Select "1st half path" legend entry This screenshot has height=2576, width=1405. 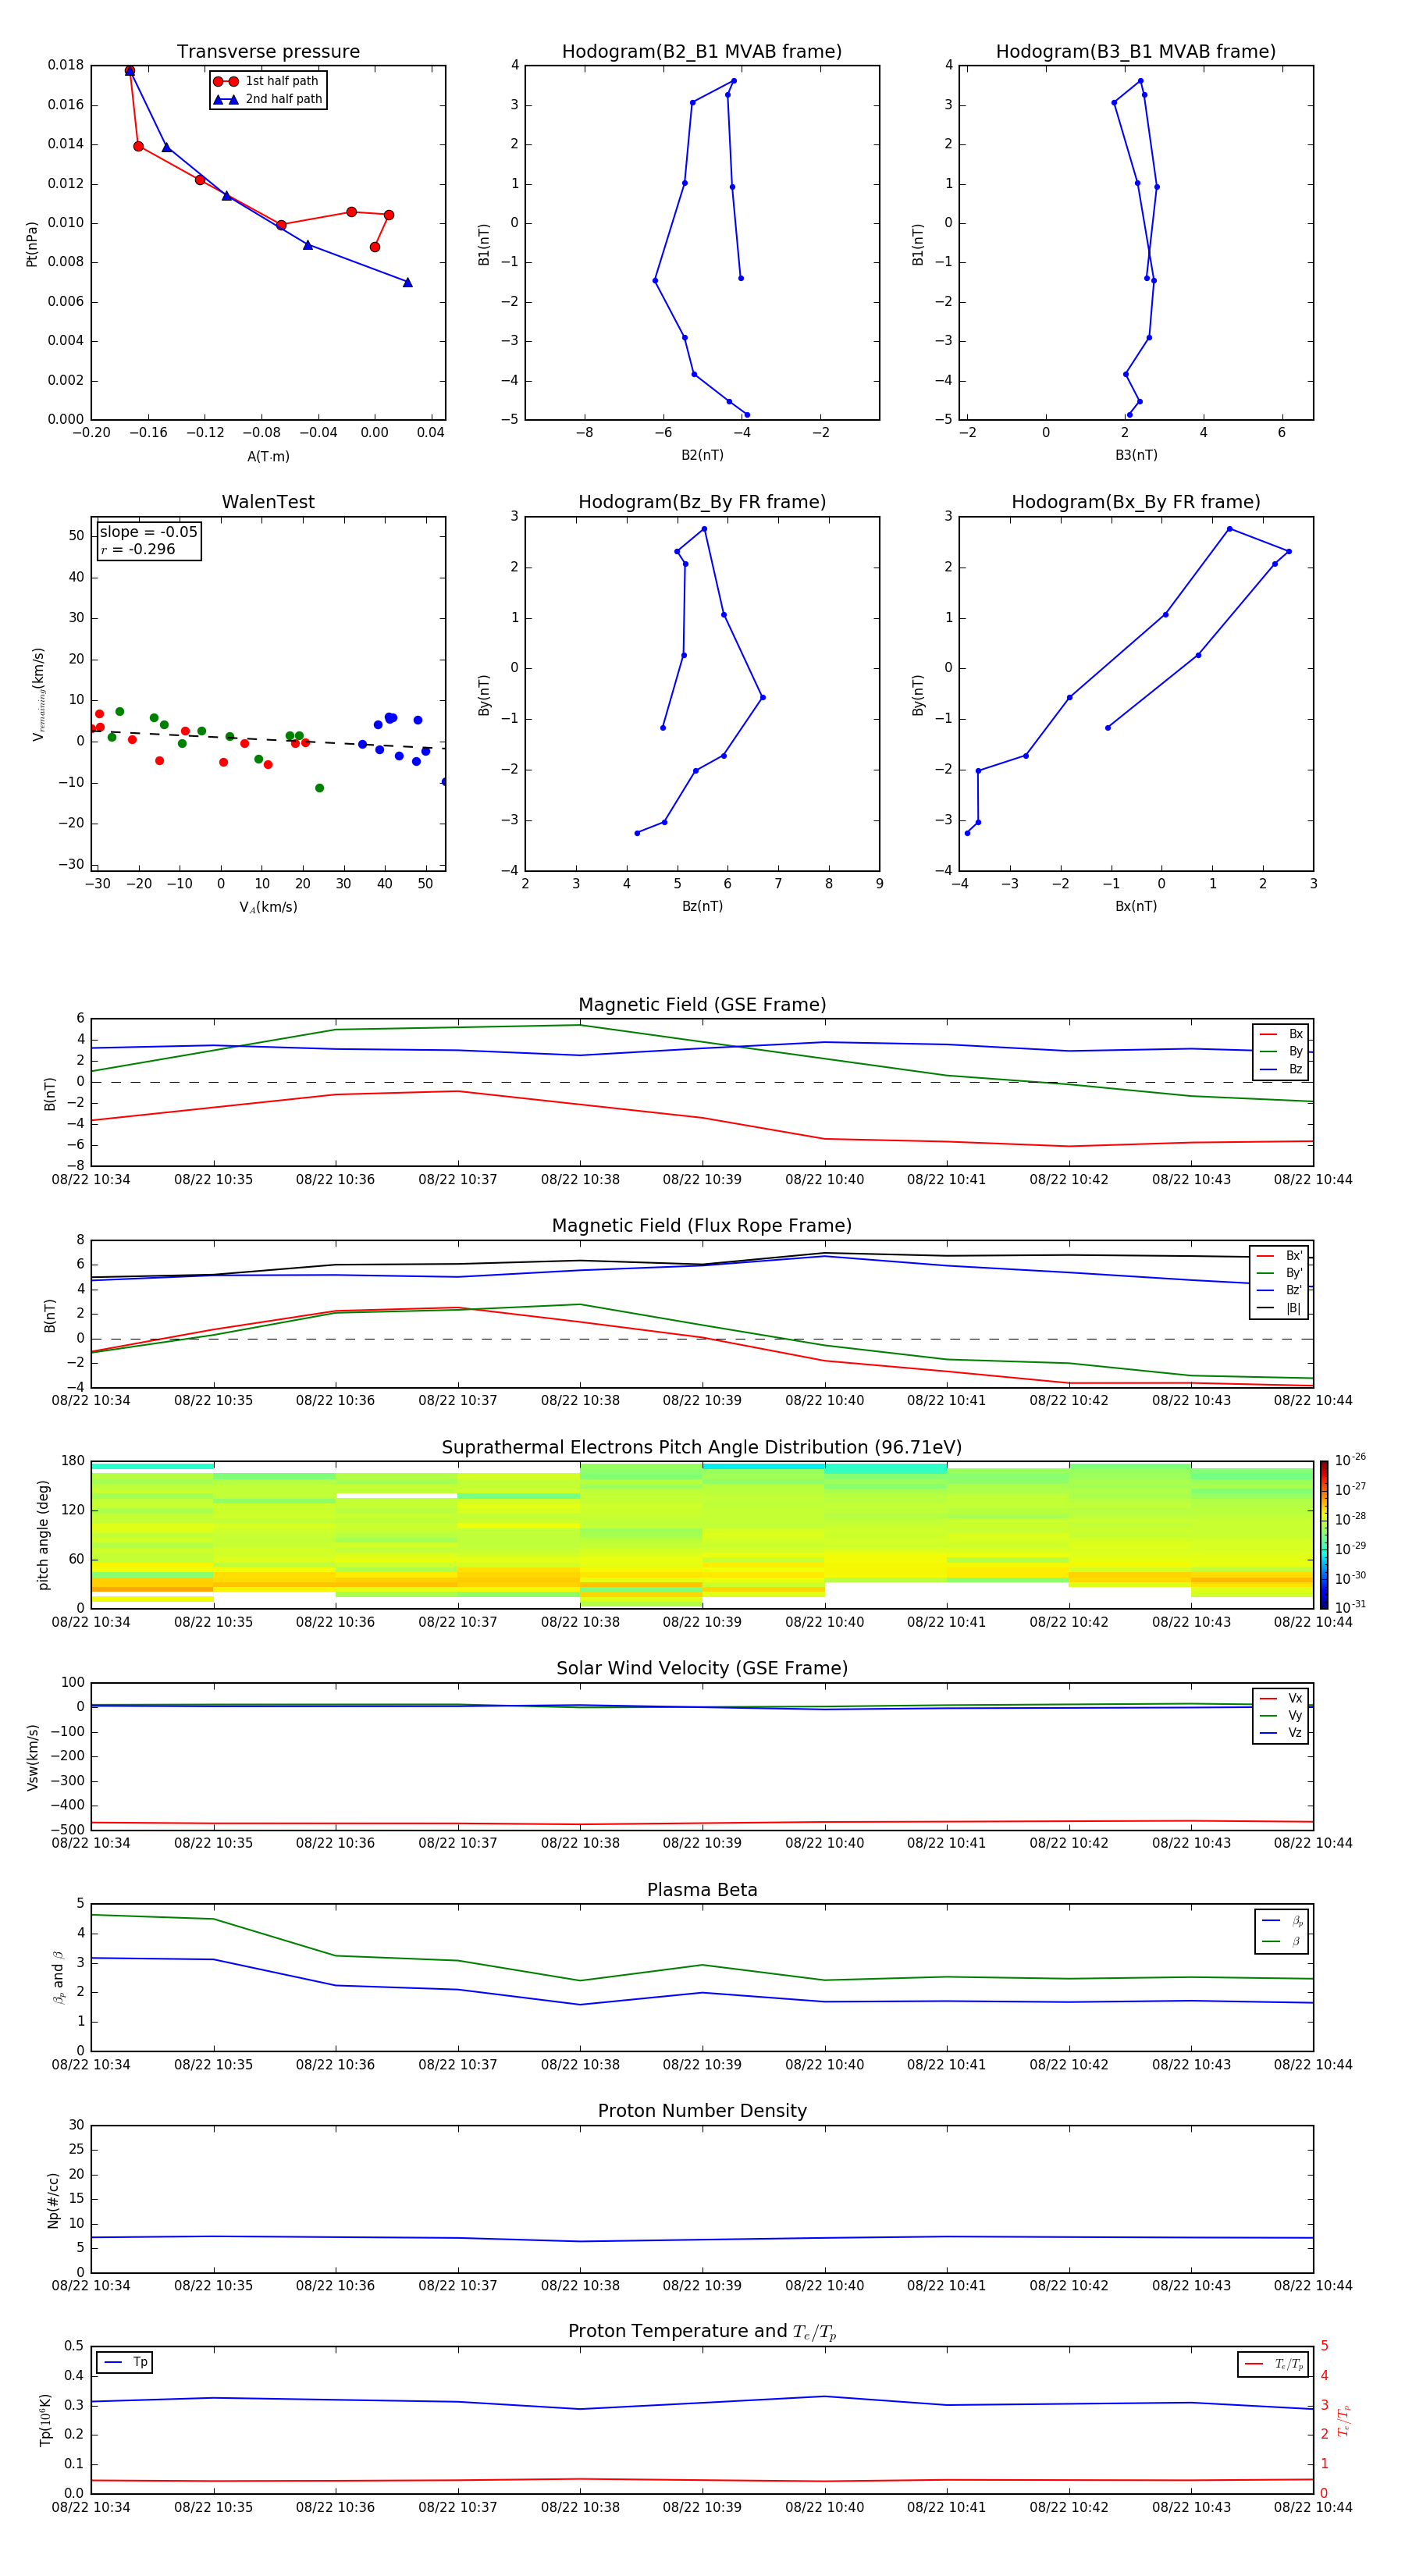pos(267,81)
